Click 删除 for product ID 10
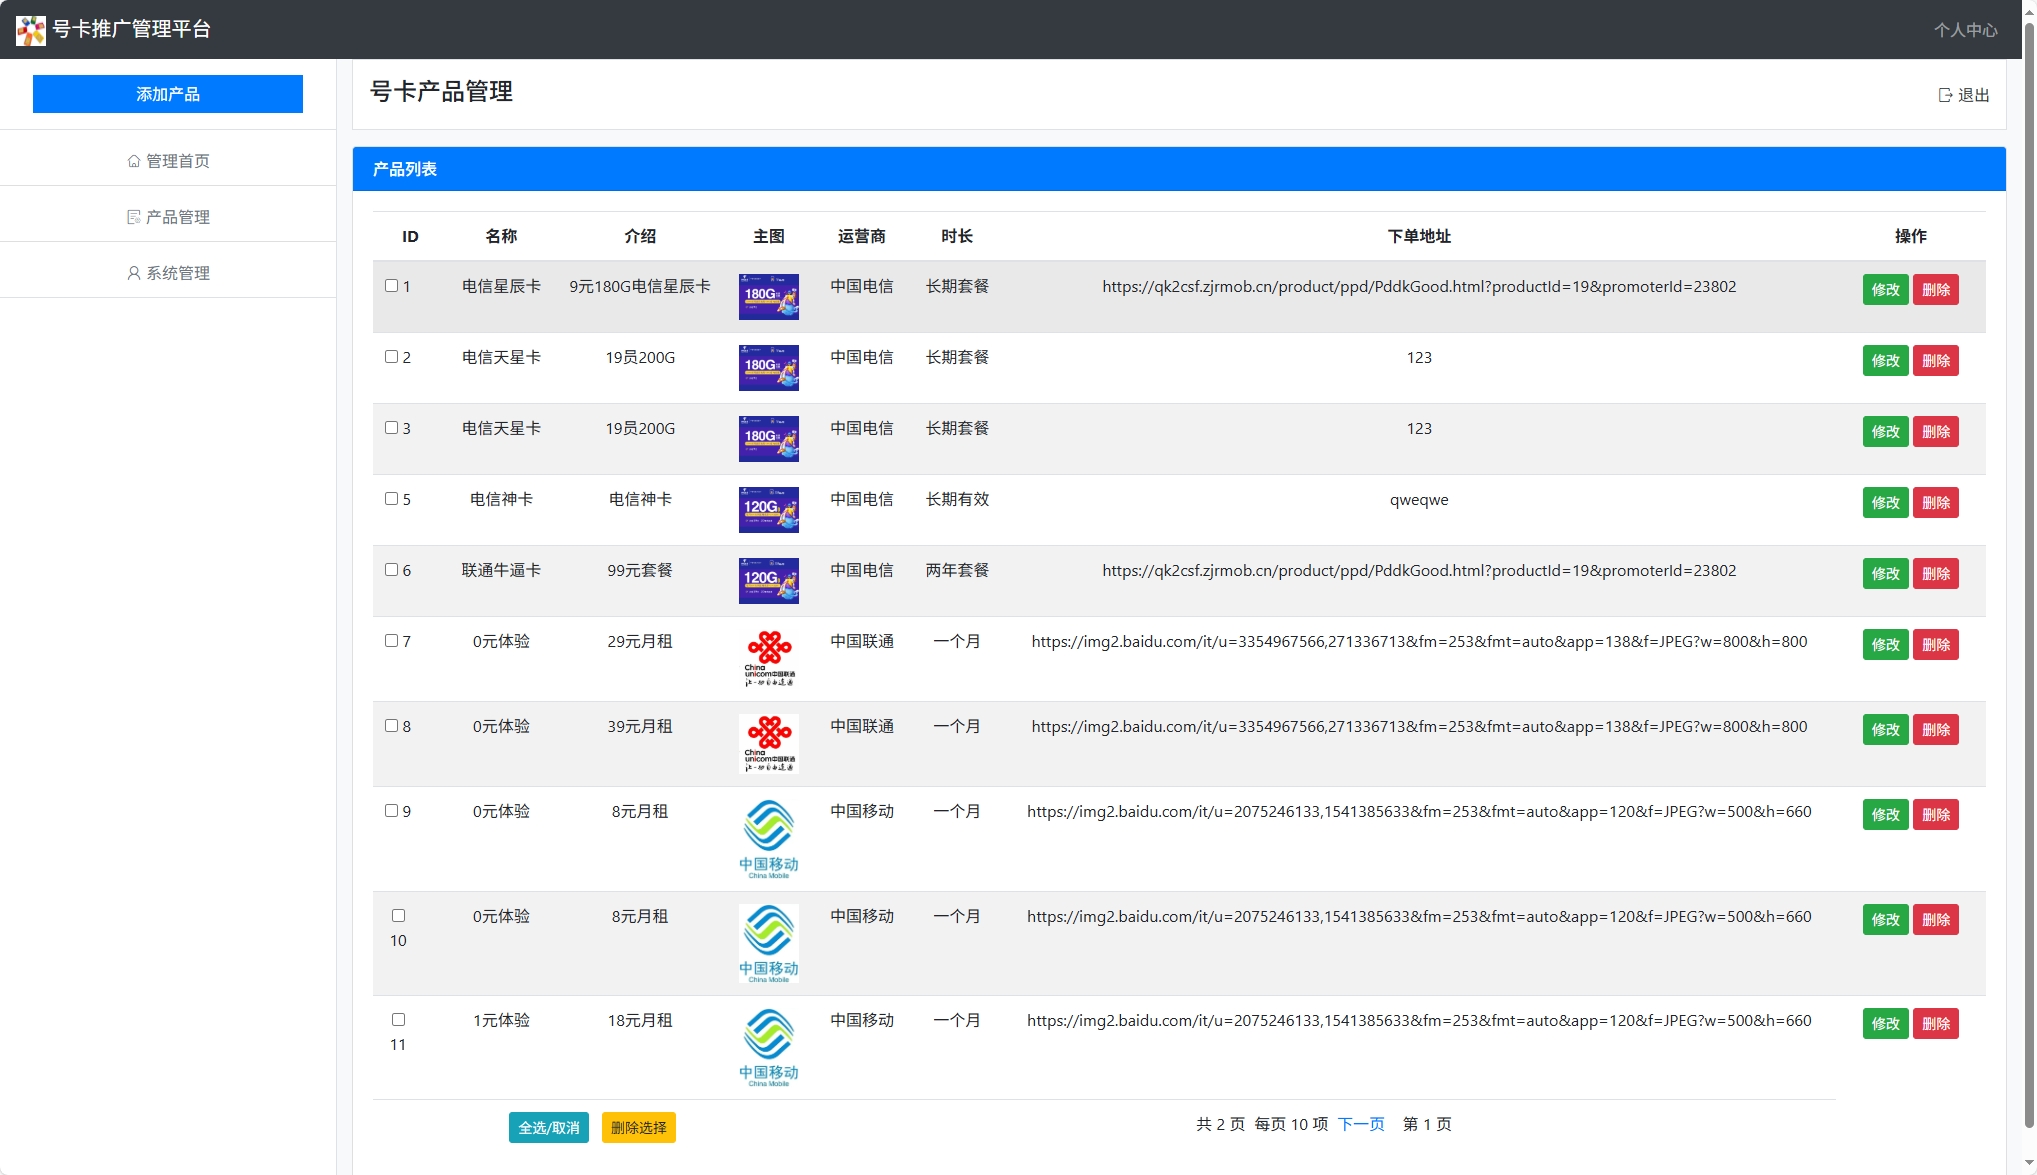2037x1175 pixels. (1936, 920)
